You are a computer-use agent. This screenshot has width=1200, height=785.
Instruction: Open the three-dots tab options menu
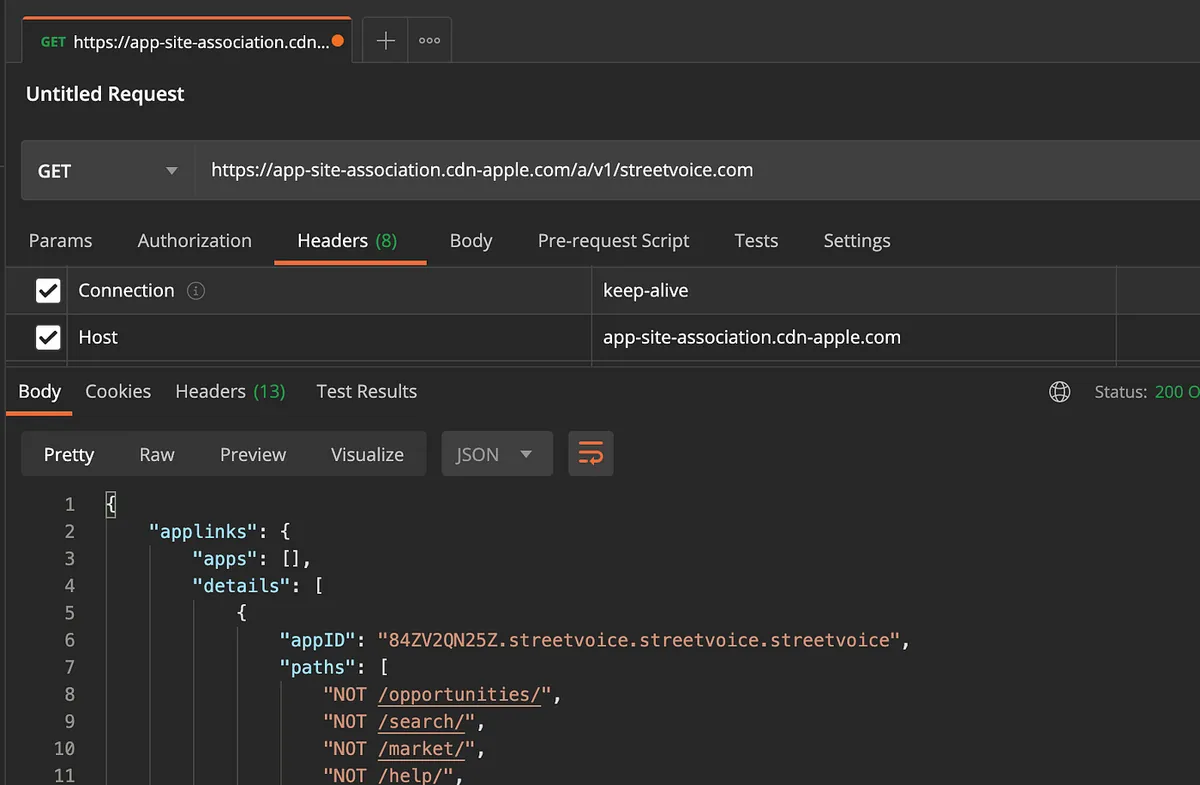pos(429,41)
